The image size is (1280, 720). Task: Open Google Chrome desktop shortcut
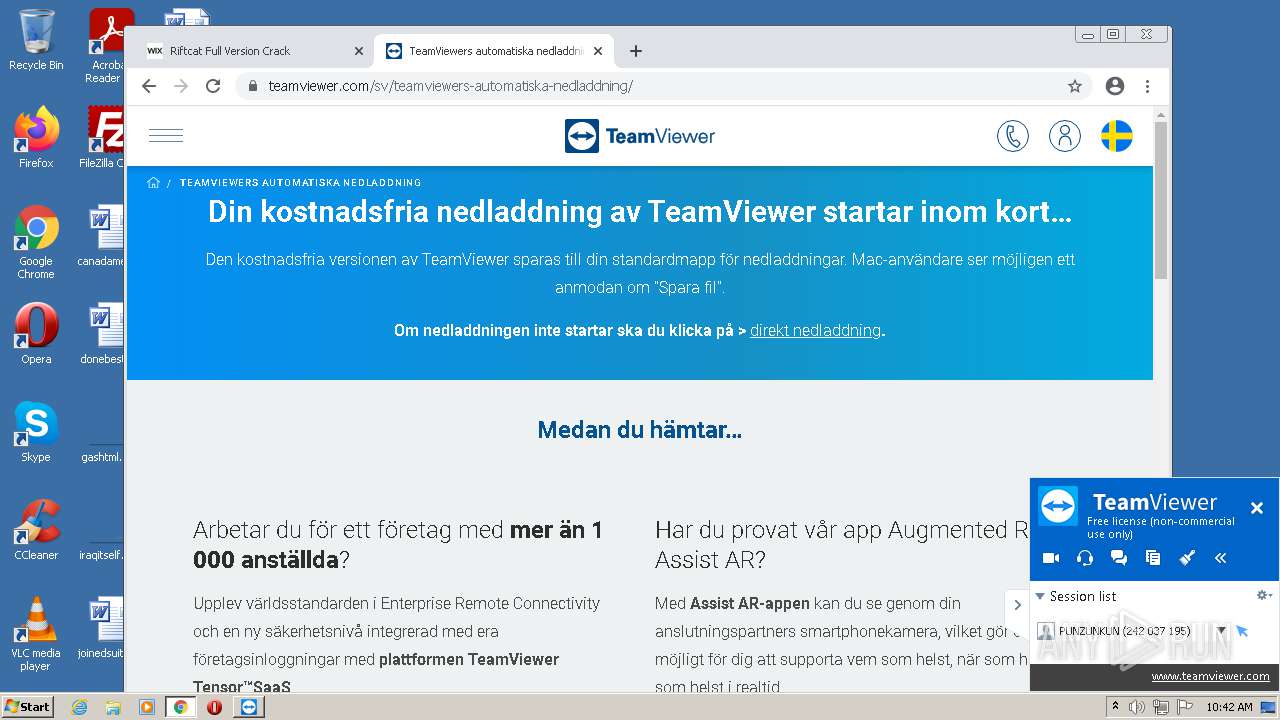coord(36,242)
